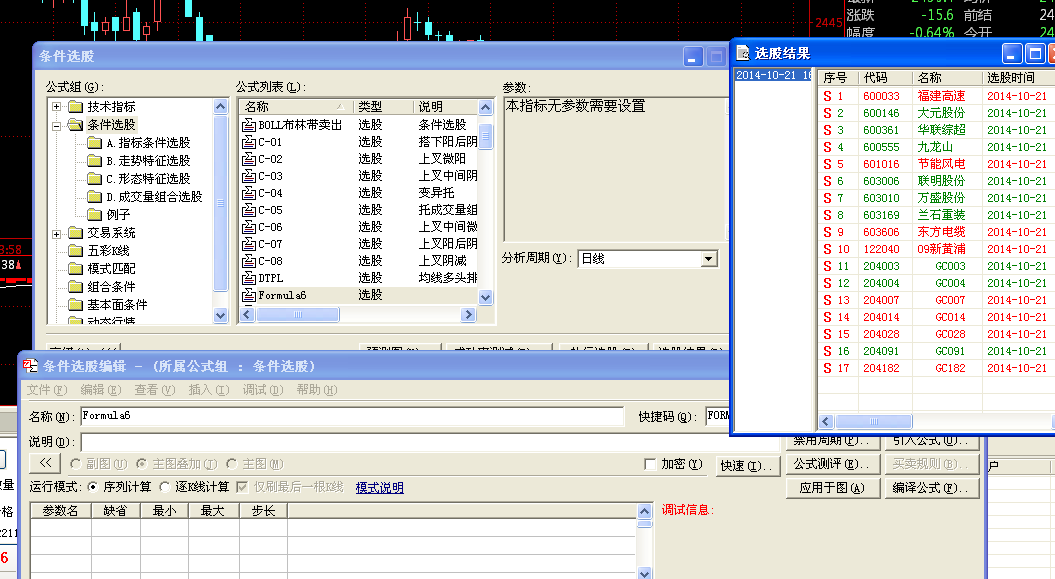The height and width of the screenshot is (579, 1055).
Task: Click formula list horizontal scrollbar thumb
Action: [297, 314]
